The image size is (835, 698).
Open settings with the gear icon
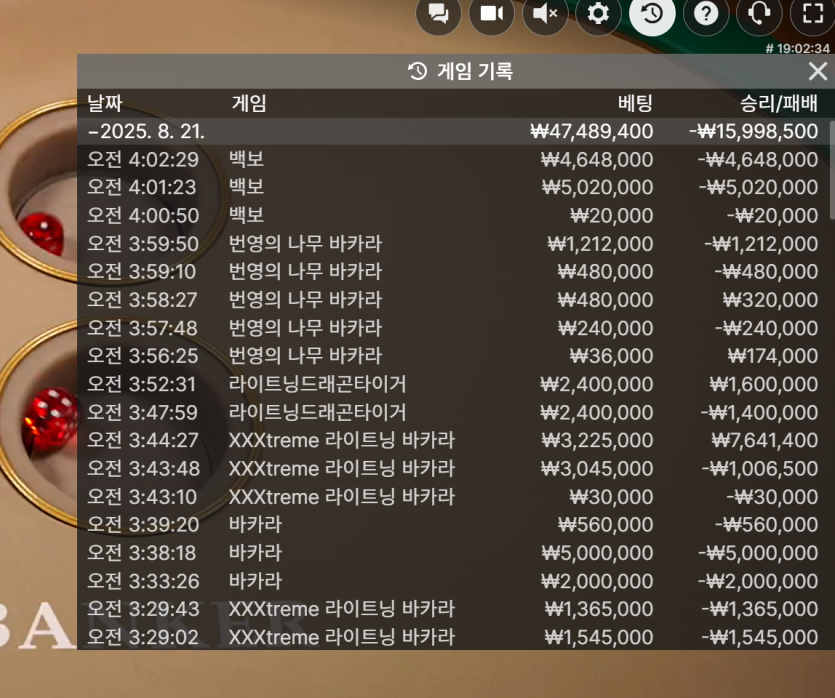click(598, 13)
